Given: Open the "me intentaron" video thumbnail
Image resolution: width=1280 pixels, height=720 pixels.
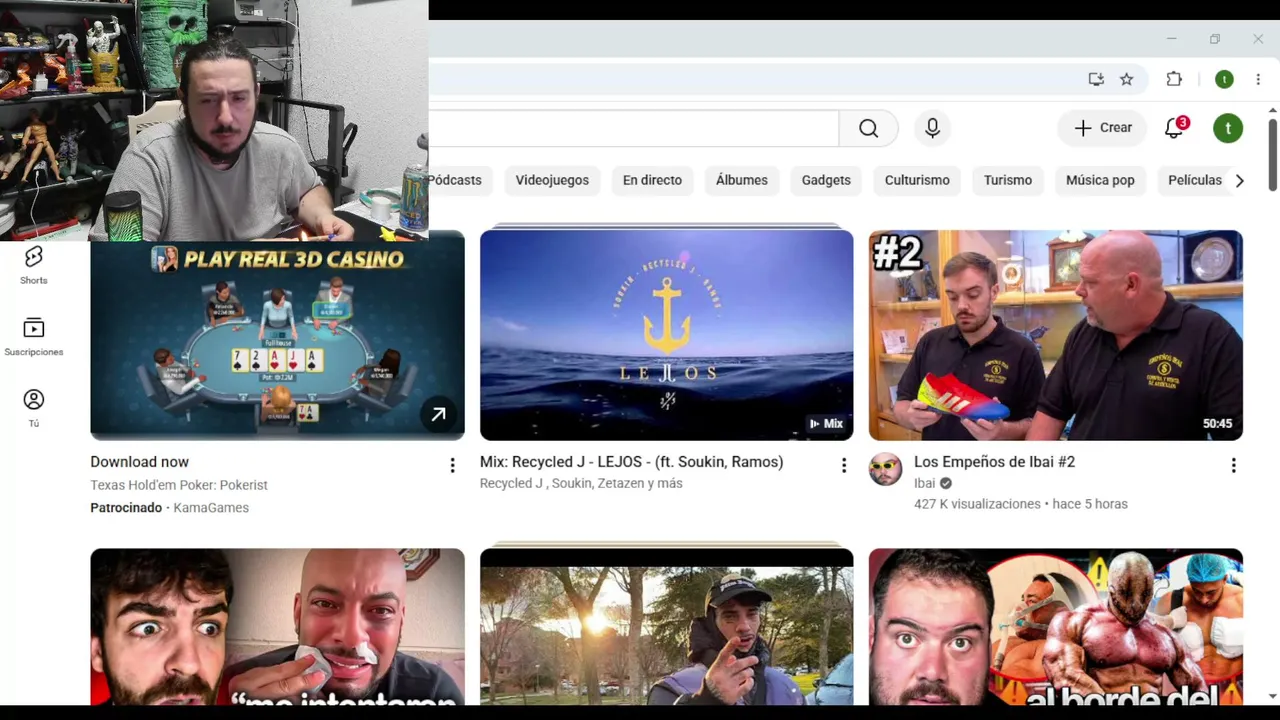Looking at the screenshot, I should tap(277, 627).
